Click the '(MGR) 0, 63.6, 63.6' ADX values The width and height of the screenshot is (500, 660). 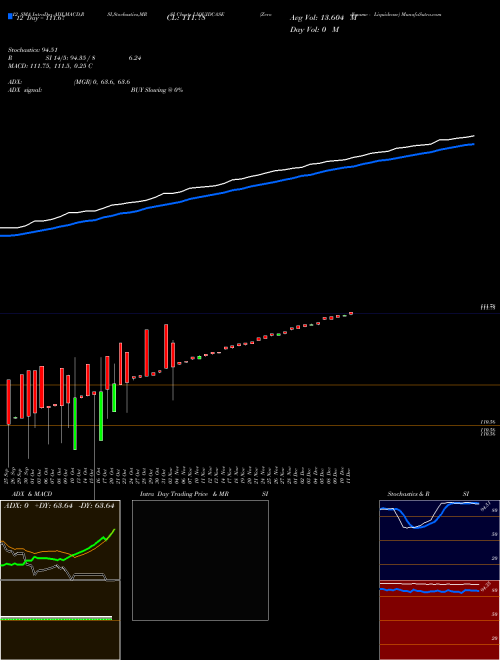(x=102, y=82)
